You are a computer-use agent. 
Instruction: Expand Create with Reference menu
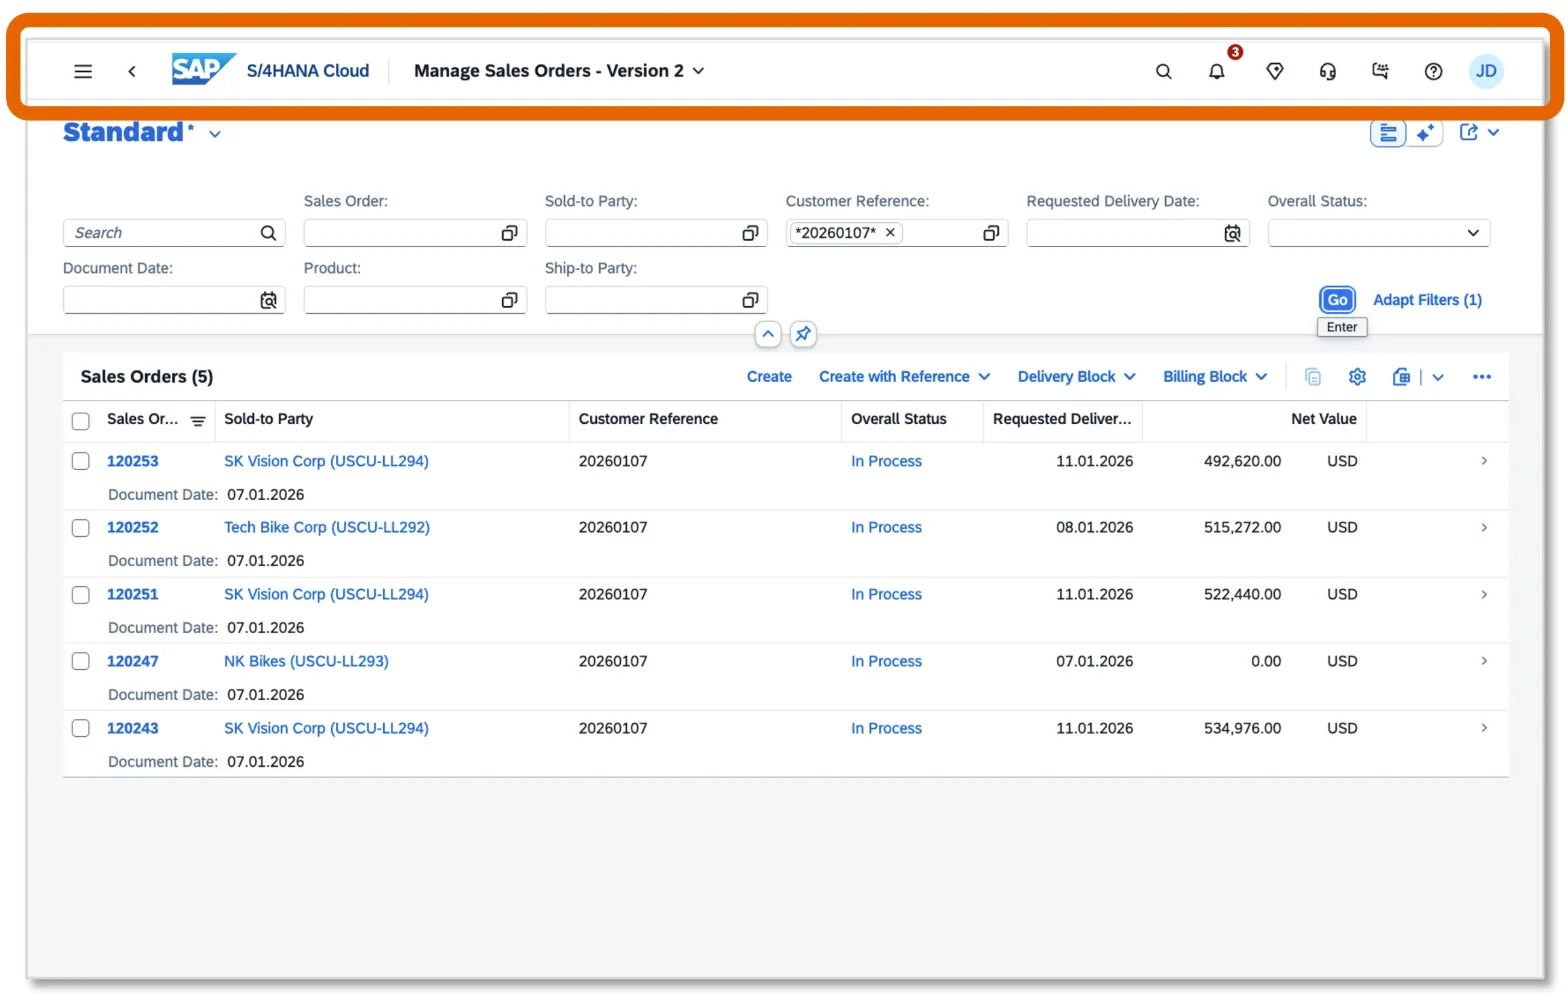[x=905, y=377]
